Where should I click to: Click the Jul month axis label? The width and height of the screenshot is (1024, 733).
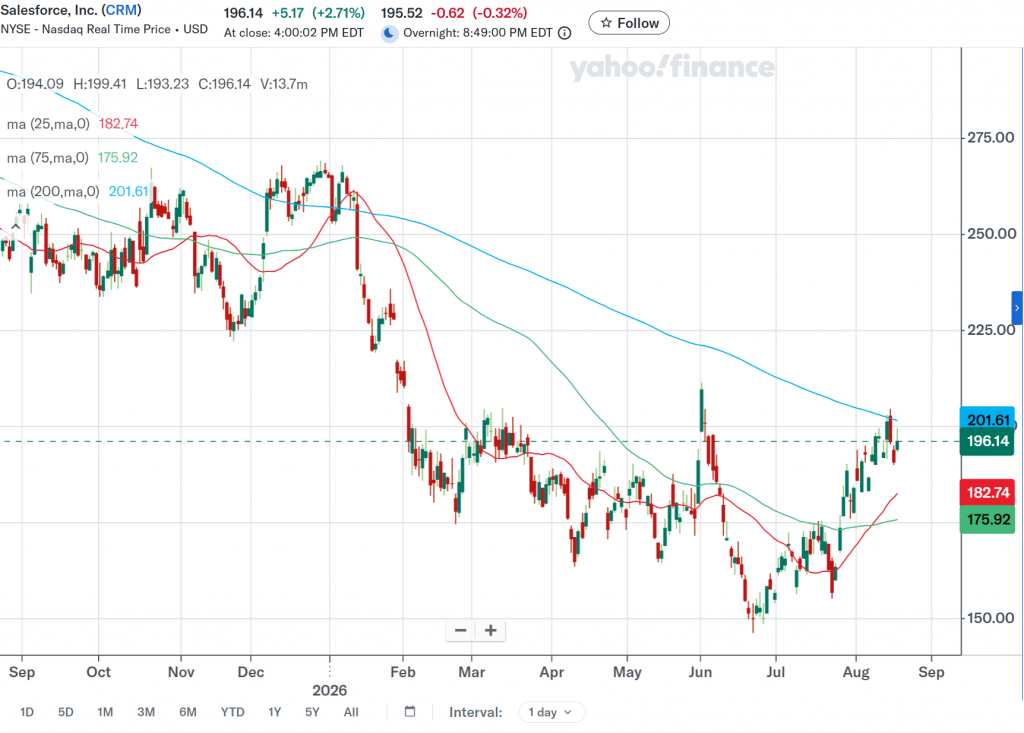[x=775, y=672]
